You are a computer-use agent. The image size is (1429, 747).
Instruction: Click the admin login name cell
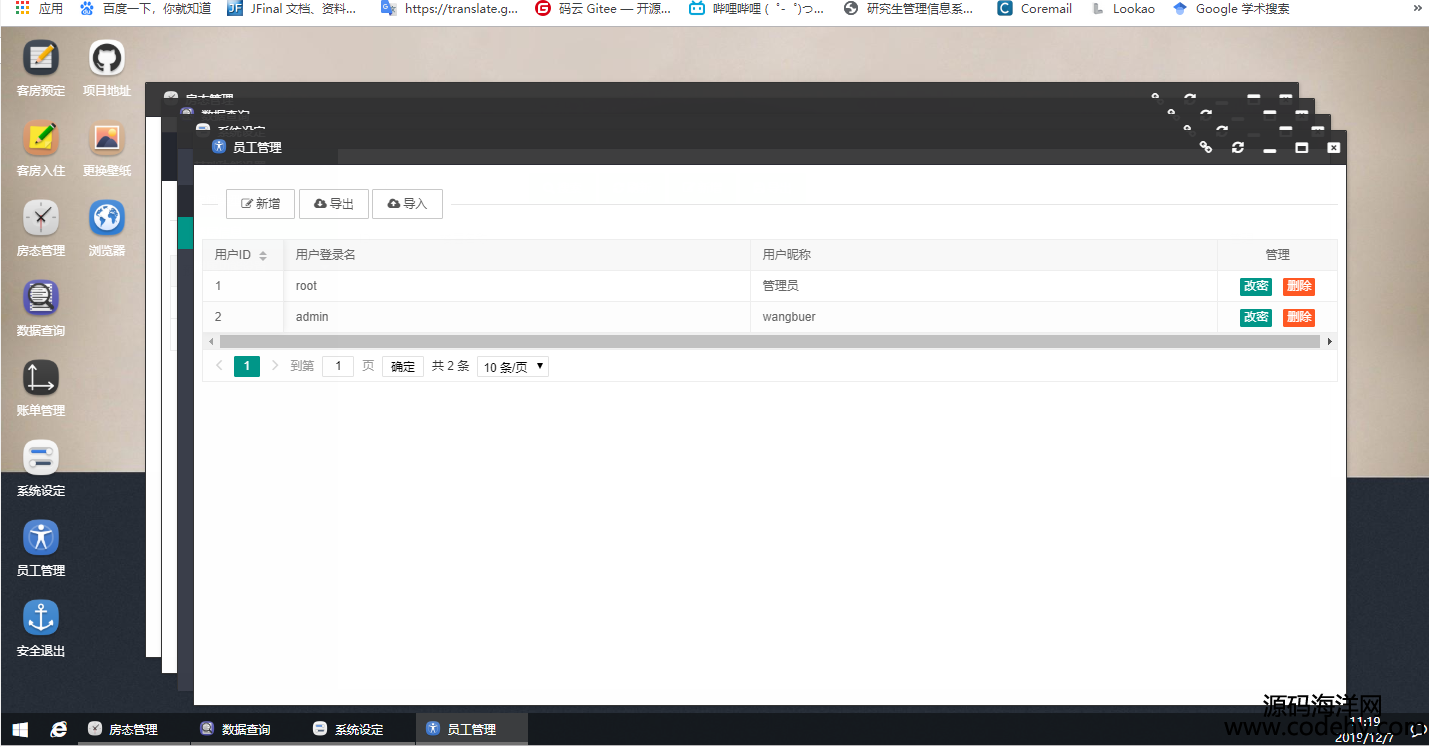point(517,317)
